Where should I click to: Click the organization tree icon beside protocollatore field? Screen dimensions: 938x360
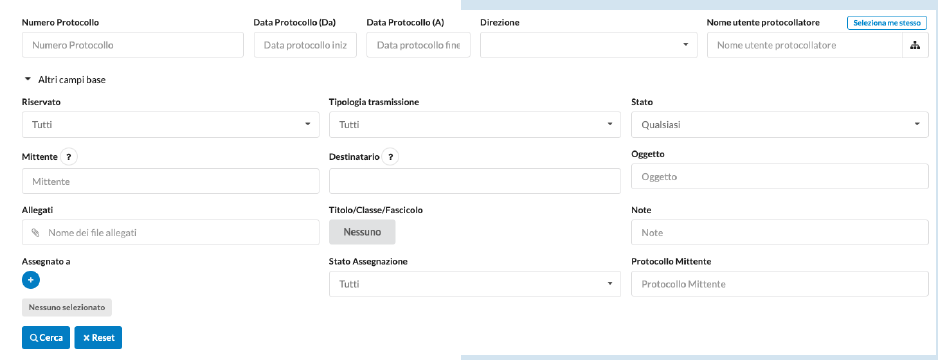pyautogui.click(x=915, y=45)
